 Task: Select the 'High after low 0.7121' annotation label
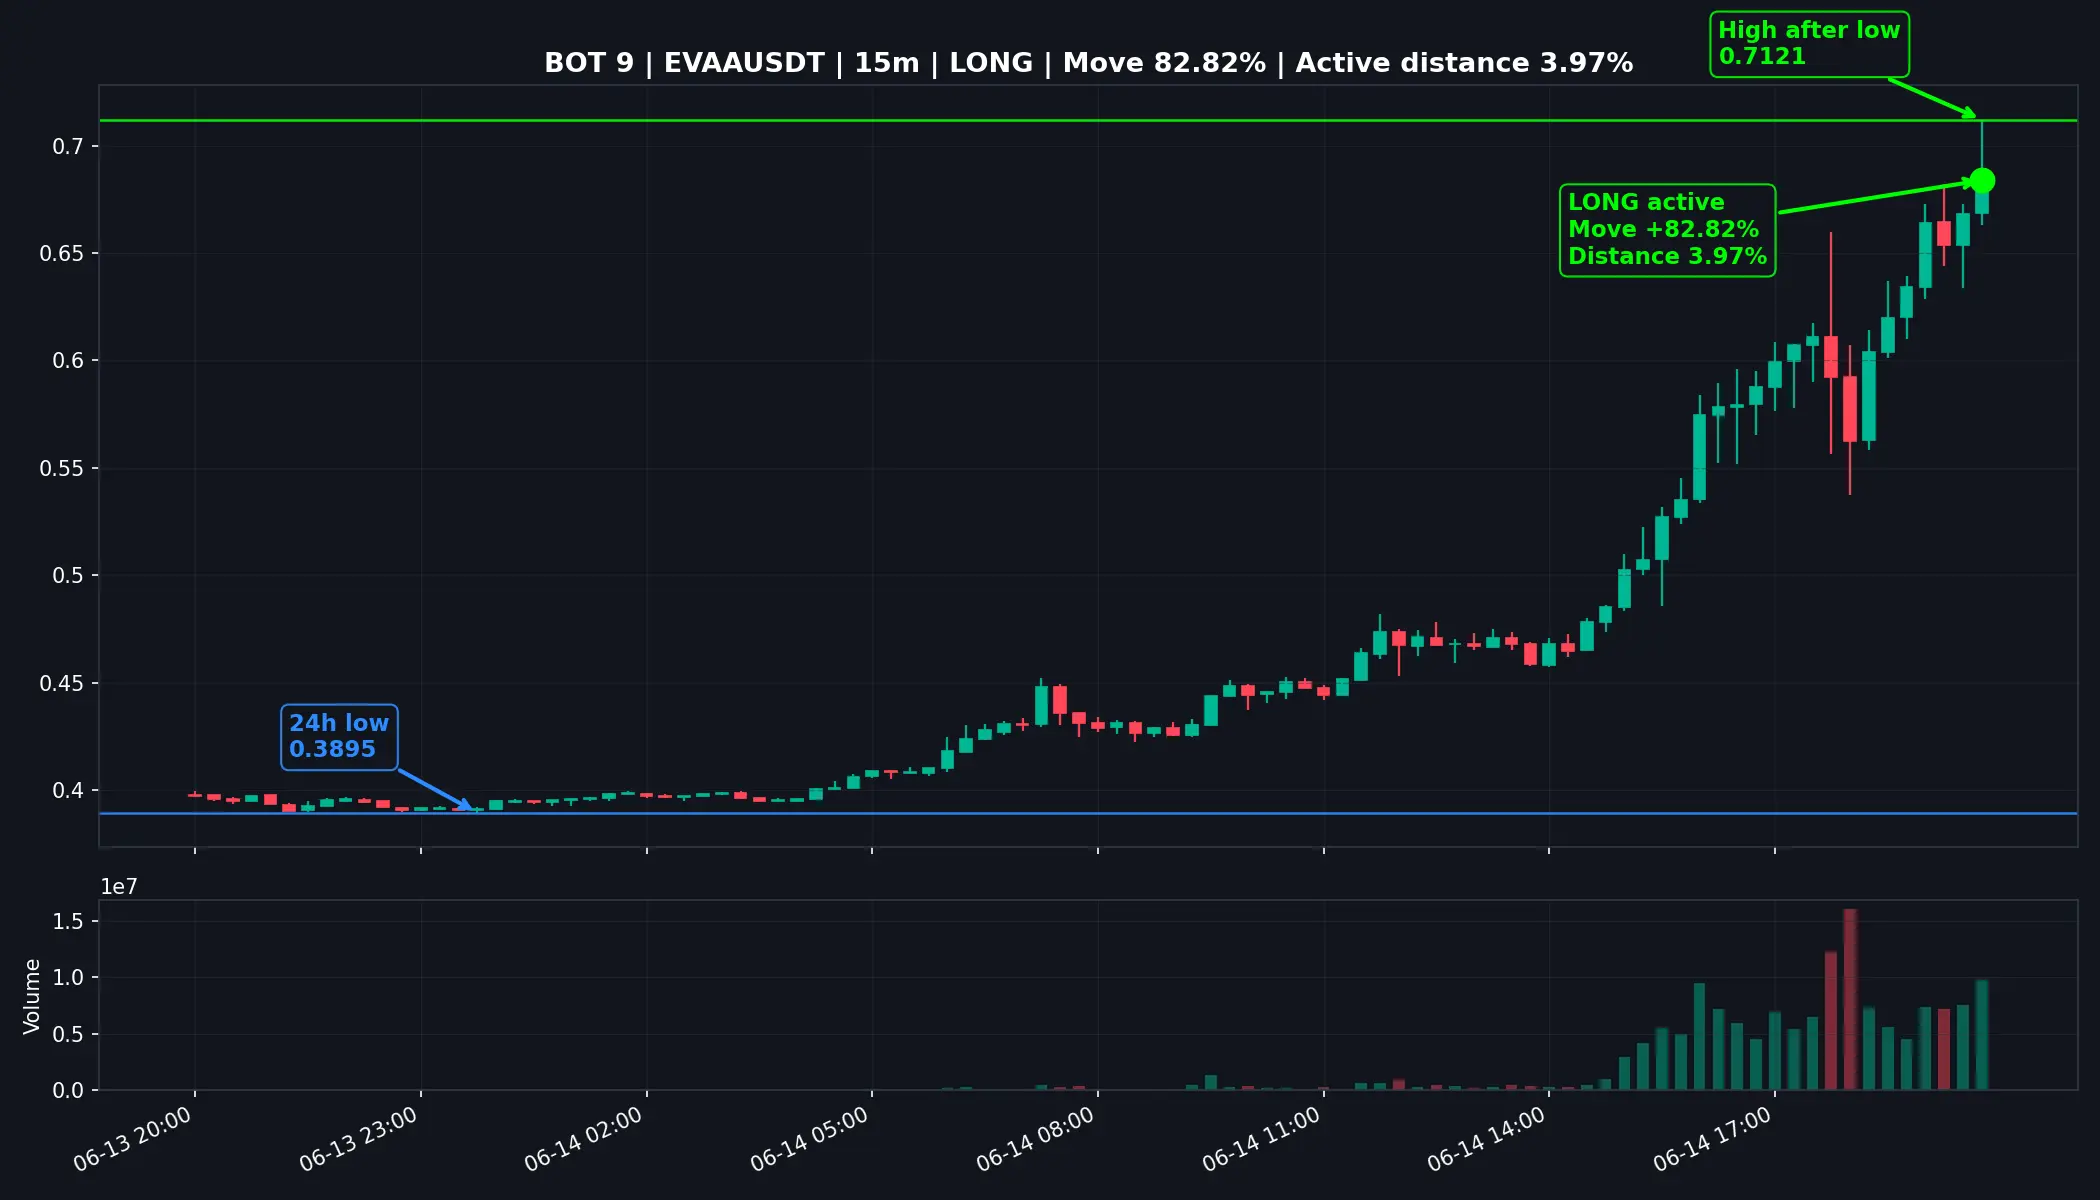pos(1809,44)
